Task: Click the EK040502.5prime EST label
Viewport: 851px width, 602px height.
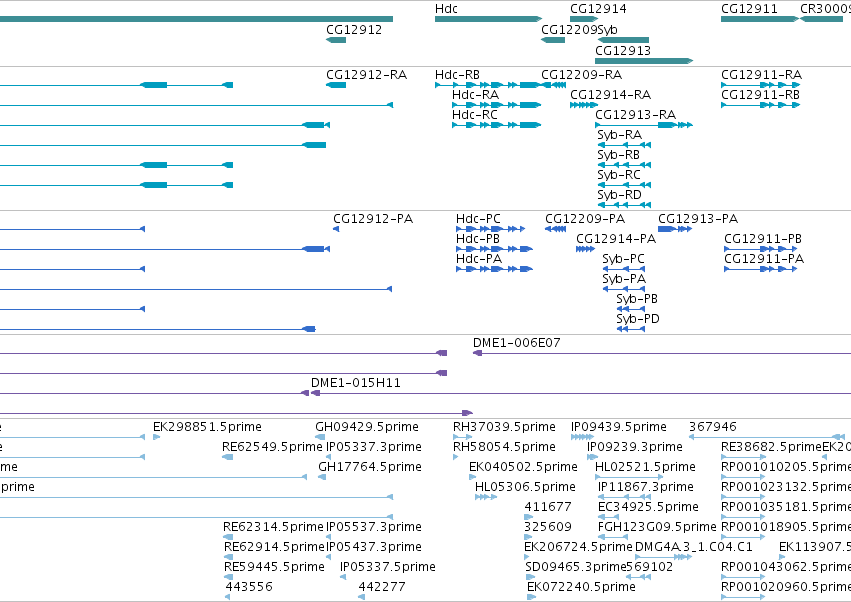Action: point(523,467)
